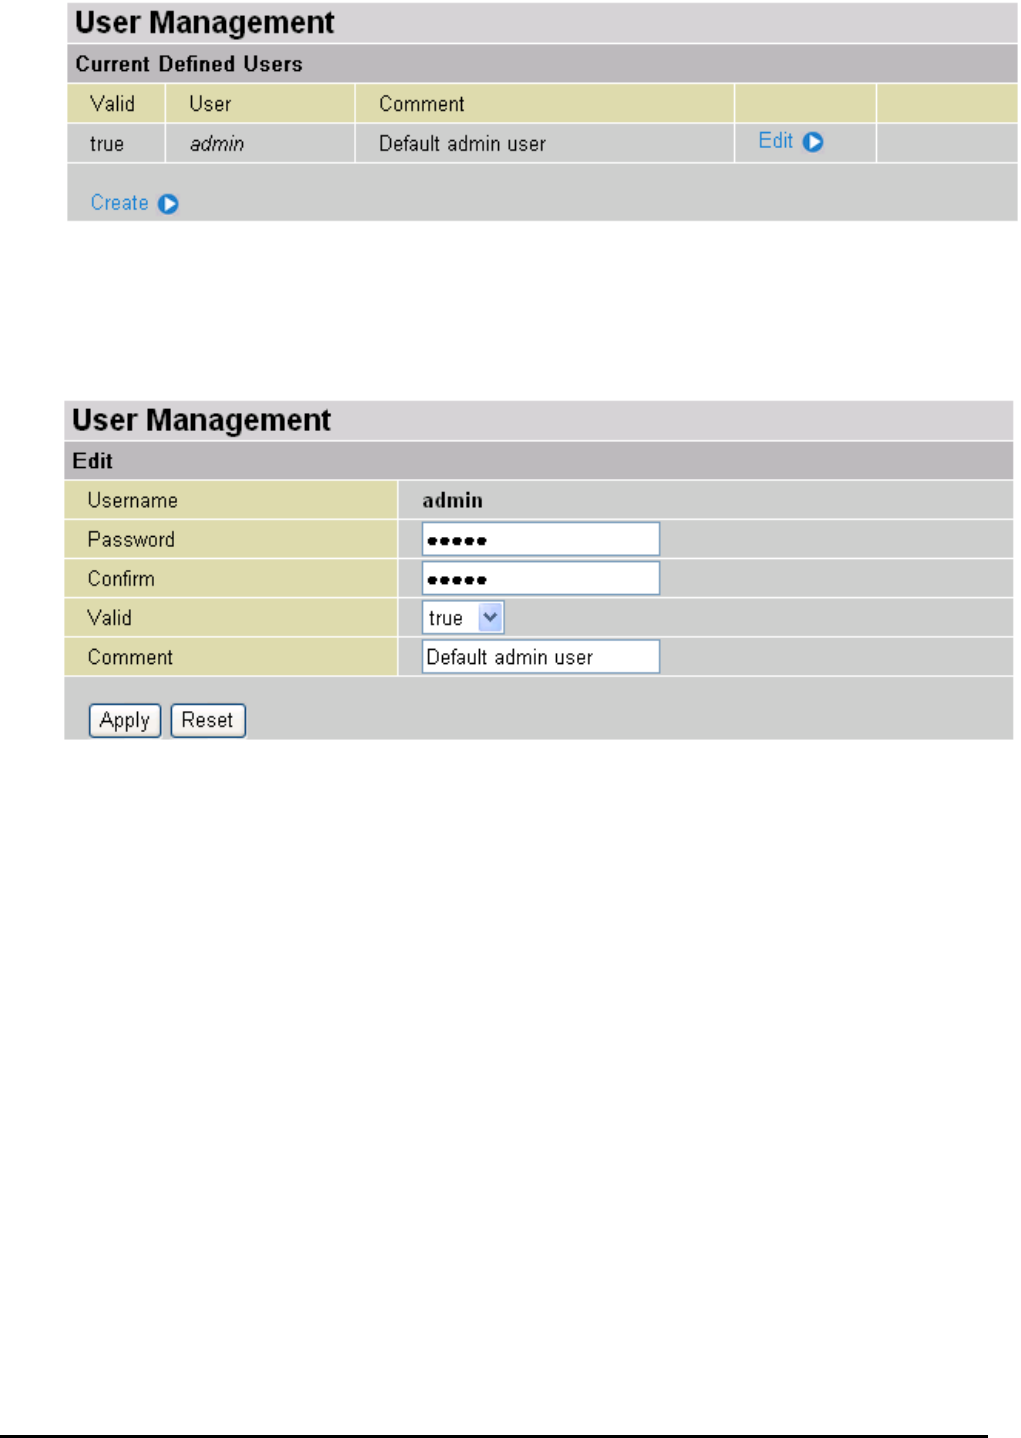The image size is (1021, 1438).
Task: Click the 'Password' label in Edit form
Action: coord(131,540)
